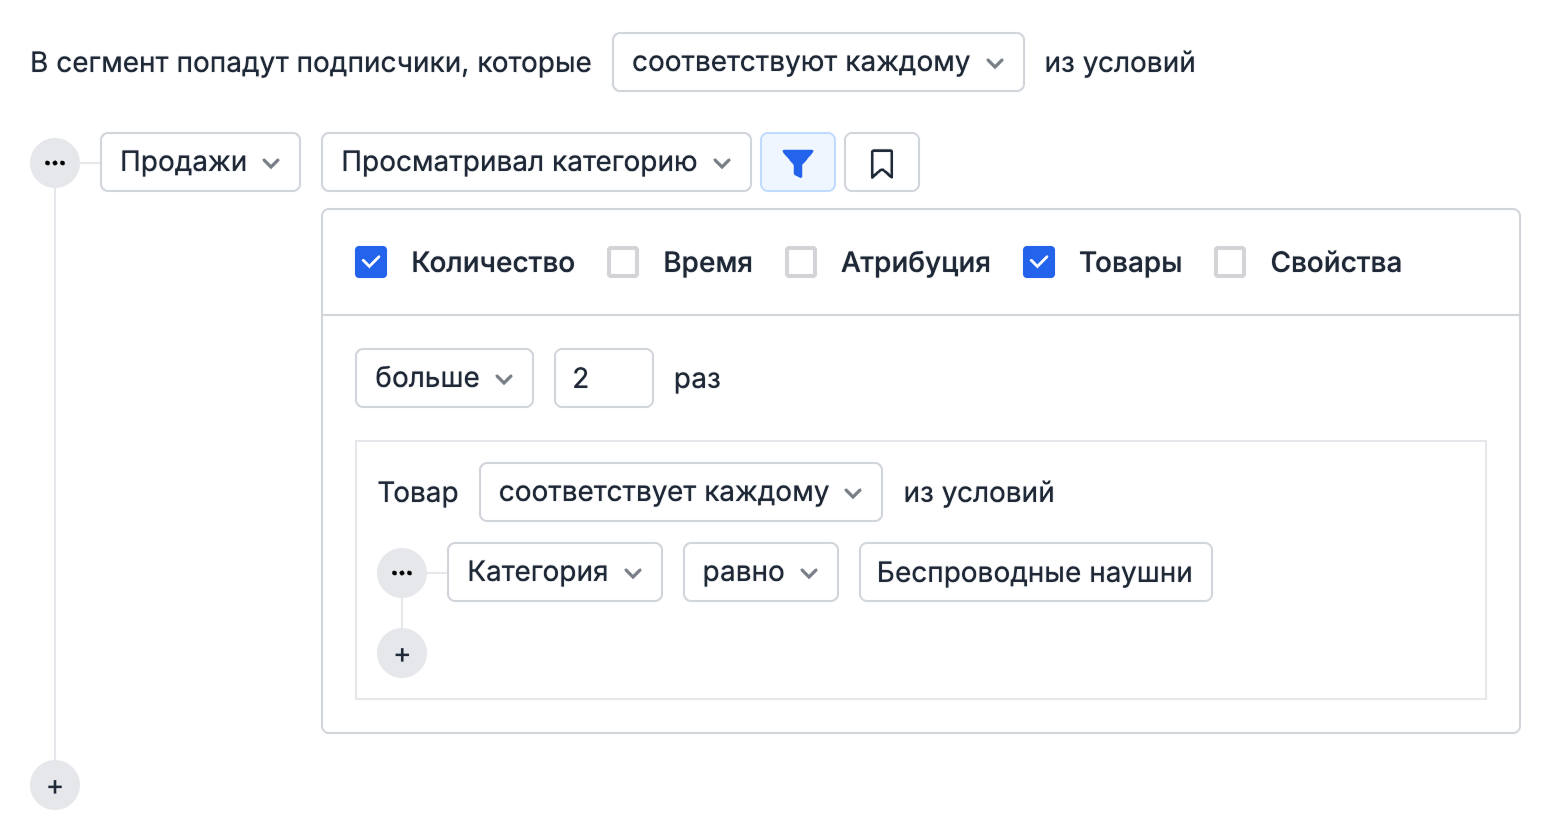Viewport: 1548px width, 834px height.
Task: Open the options menu for Категория condition
Action: click(402, 572)
